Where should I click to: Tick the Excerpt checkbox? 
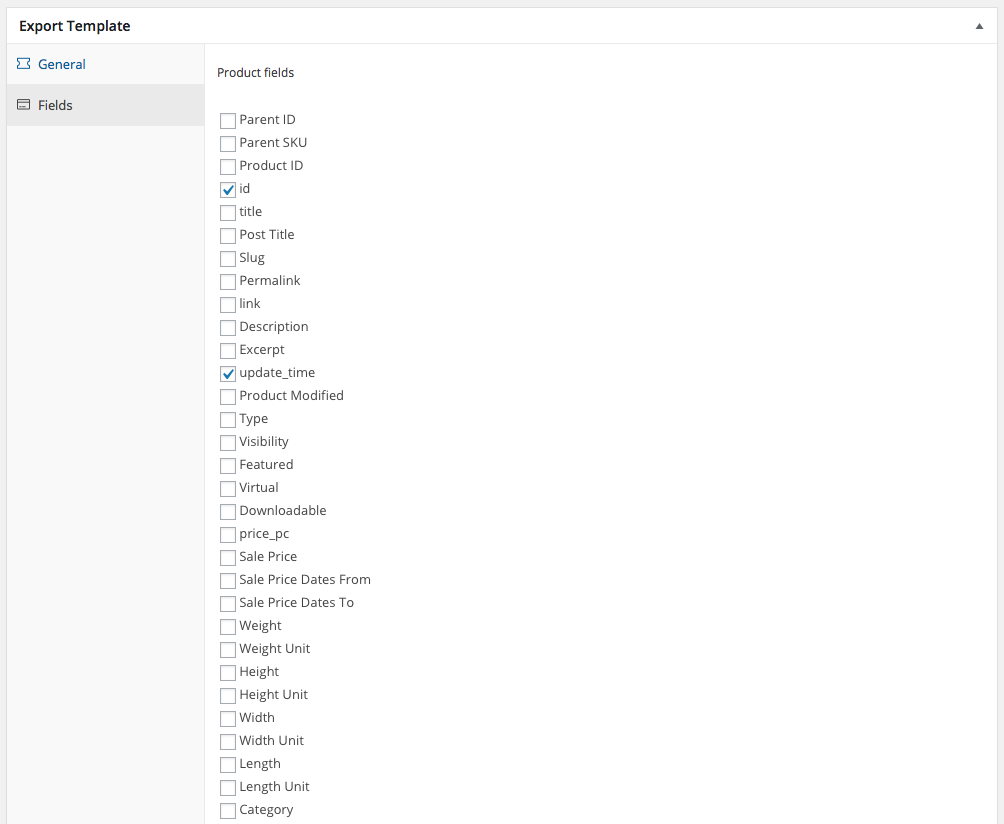(228, 351)
